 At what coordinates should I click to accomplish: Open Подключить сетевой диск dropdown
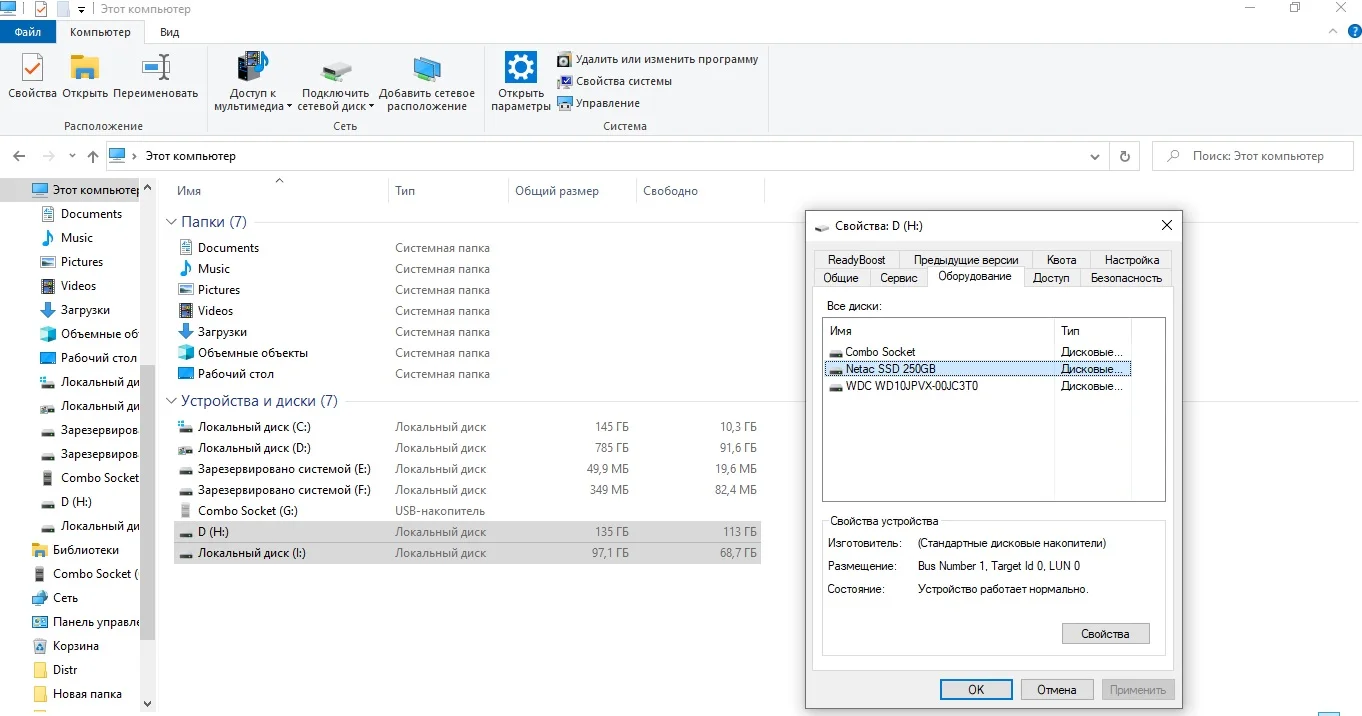[336, 84]
